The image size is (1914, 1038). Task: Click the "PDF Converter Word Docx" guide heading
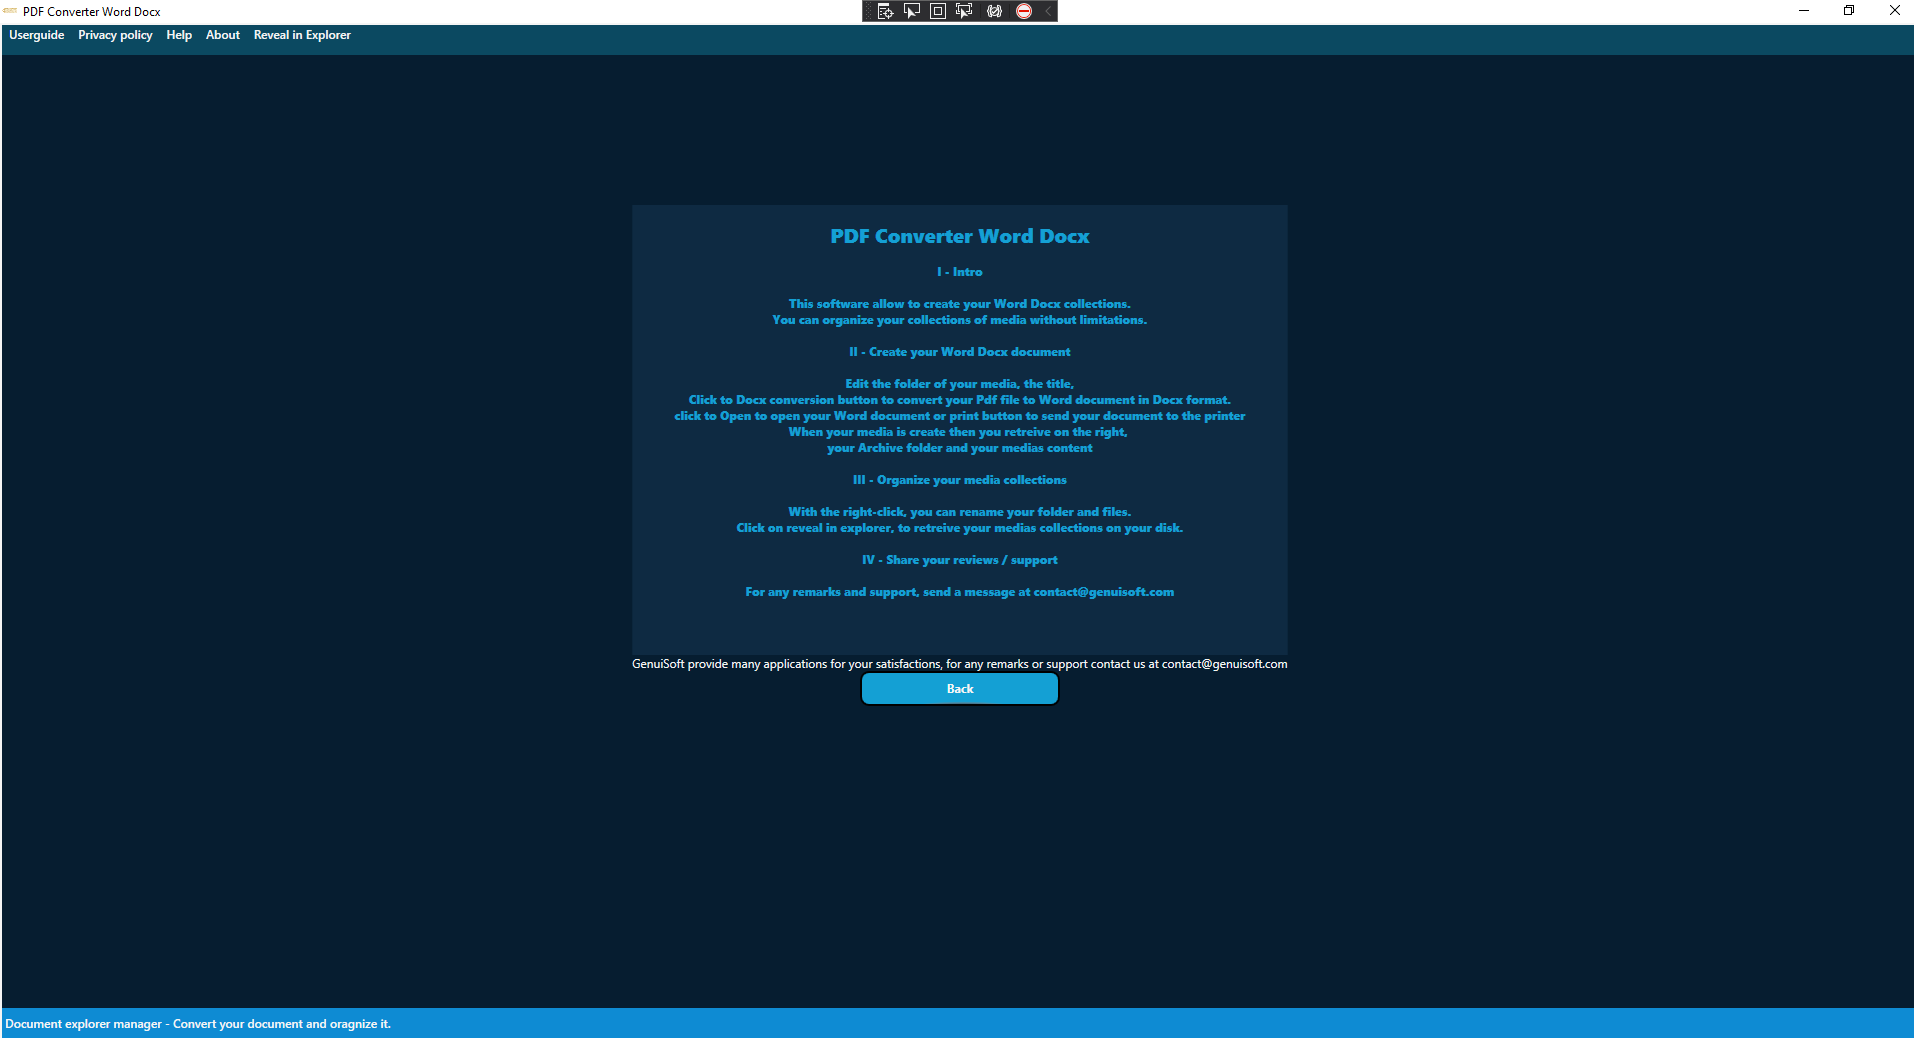(x=960, y=237)
